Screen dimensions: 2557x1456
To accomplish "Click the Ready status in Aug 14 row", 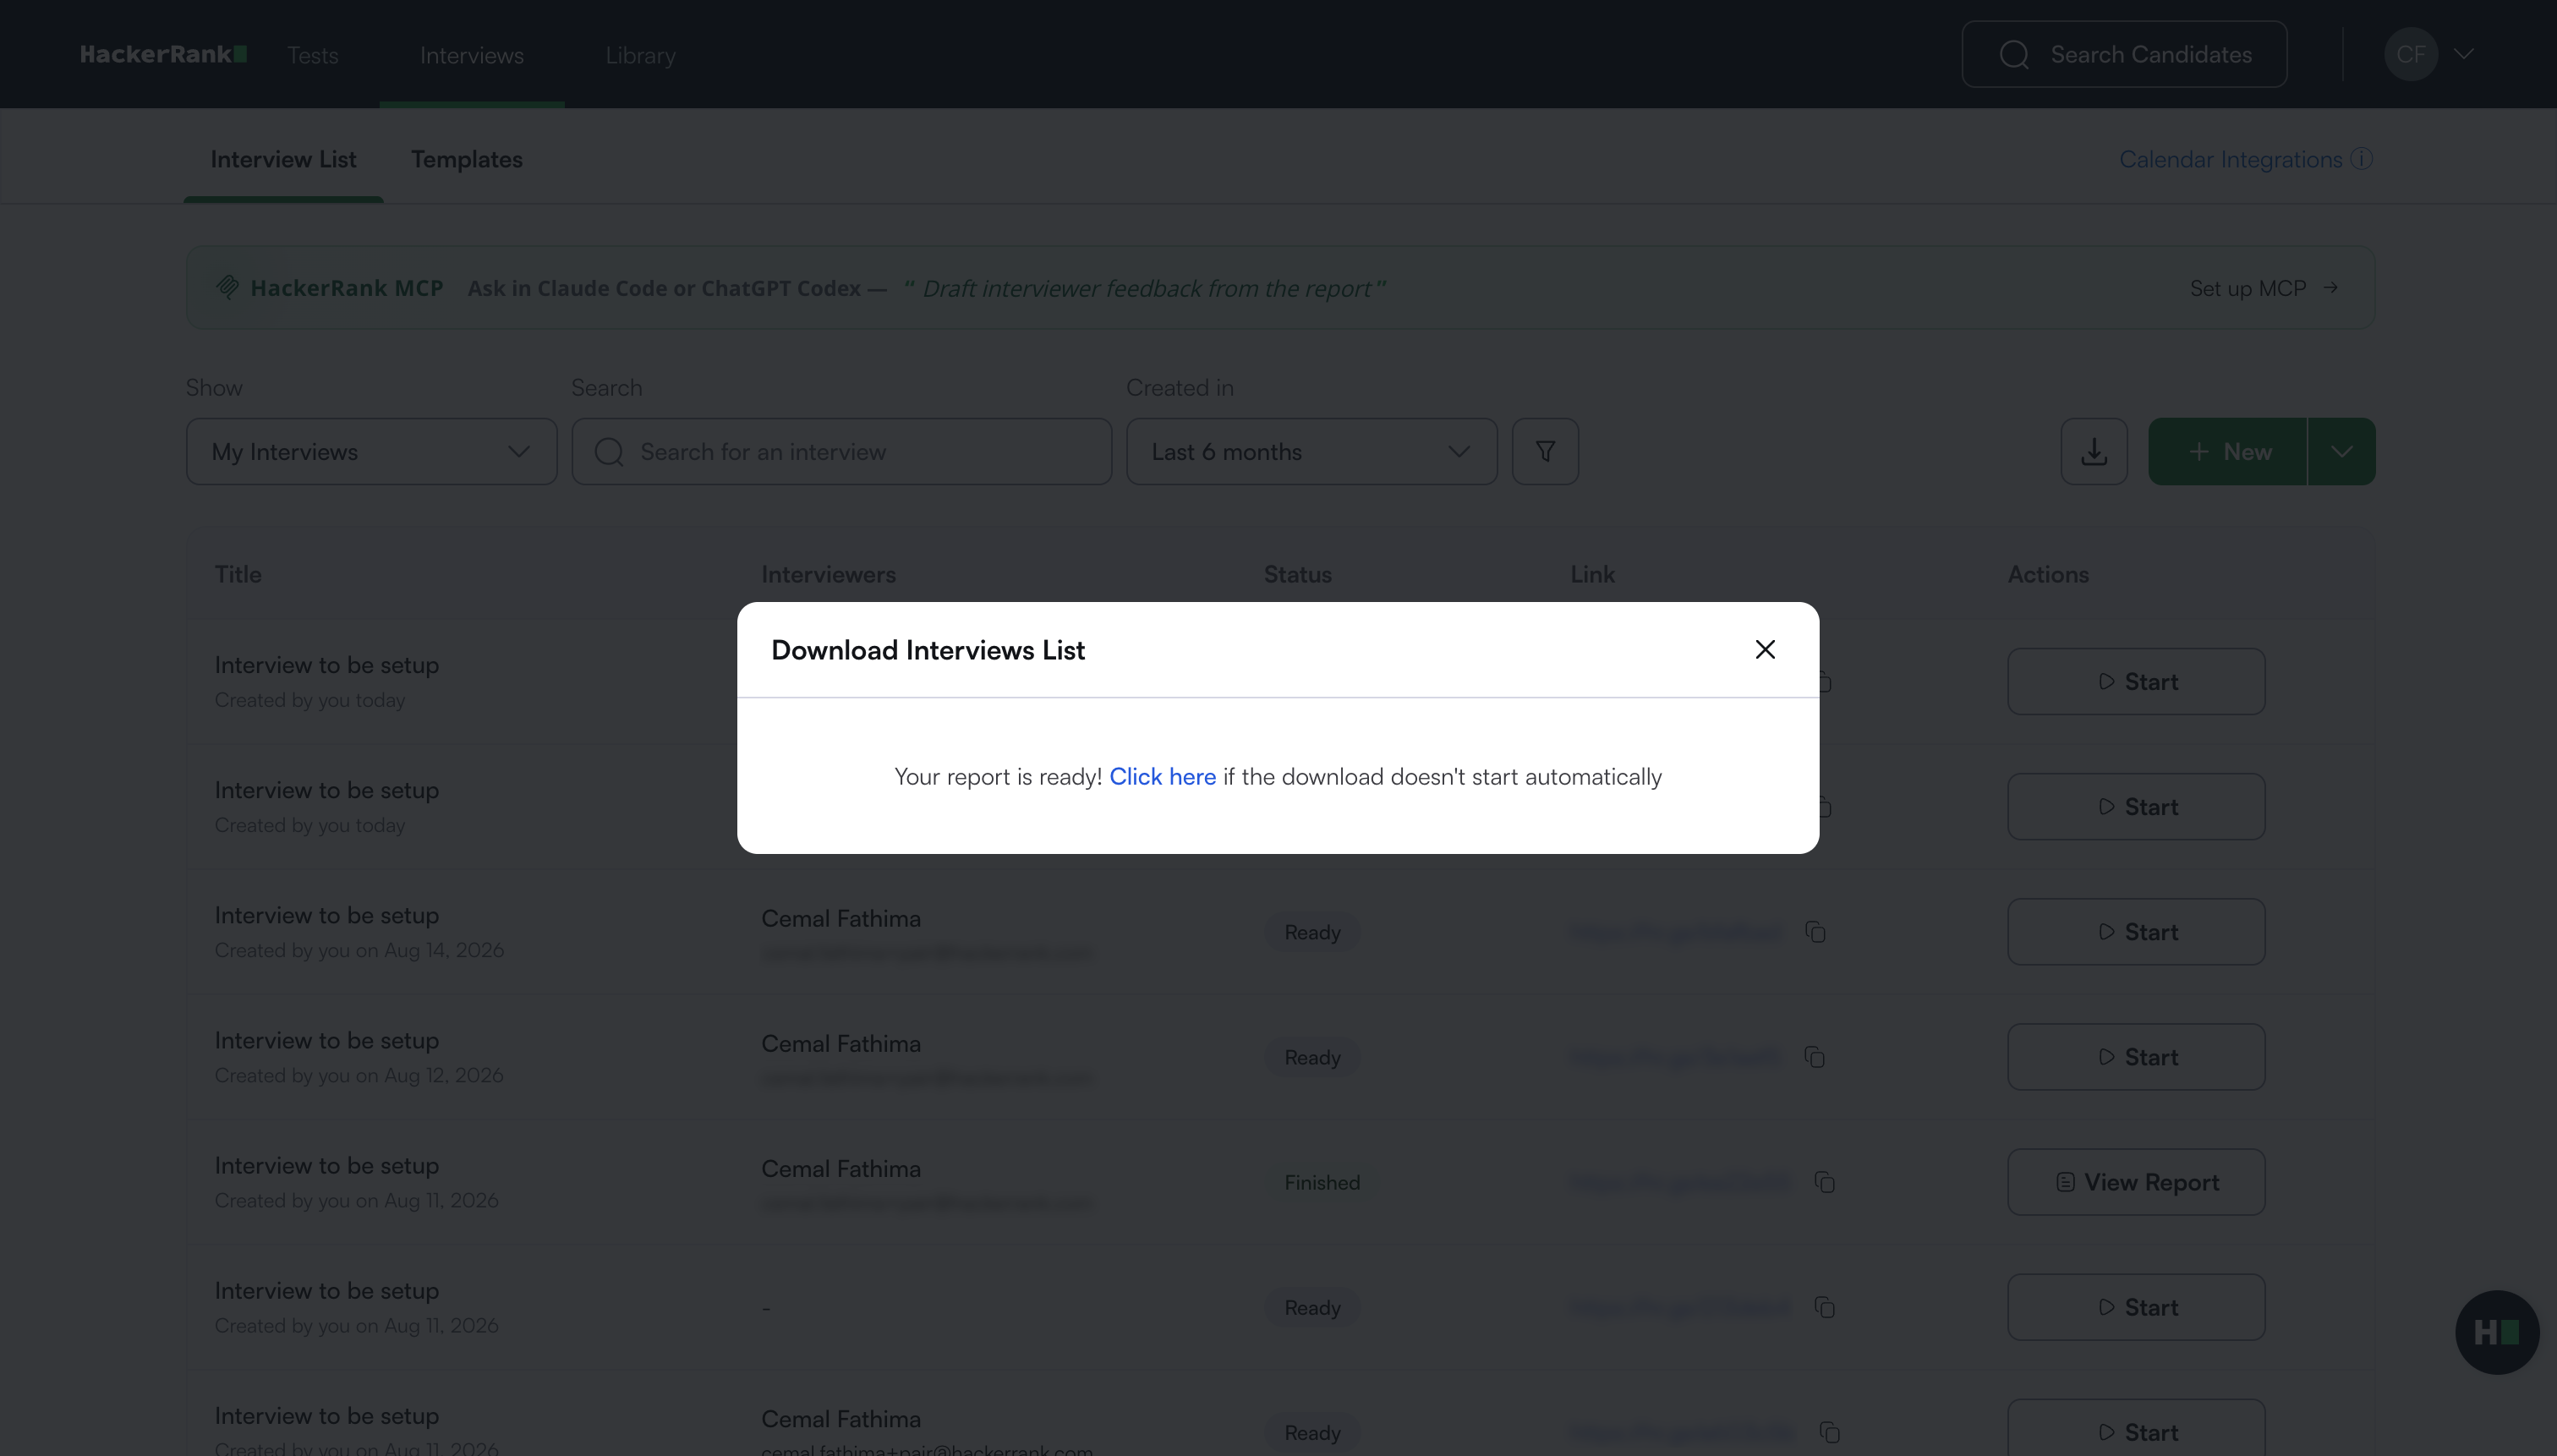I will [1312, 932].
